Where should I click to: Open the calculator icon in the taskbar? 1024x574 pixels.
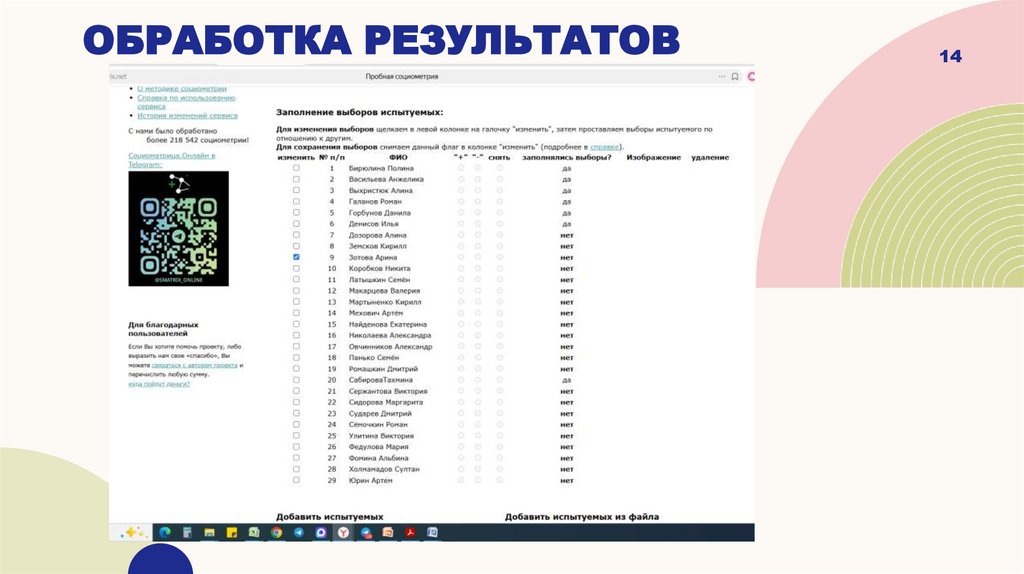click(x=187, y=532)
